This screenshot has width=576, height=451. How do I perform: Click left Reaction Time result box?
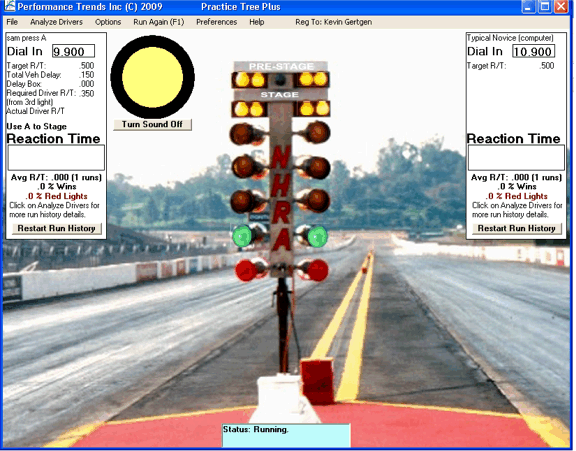pyautogui.click(x=56, y=158)
